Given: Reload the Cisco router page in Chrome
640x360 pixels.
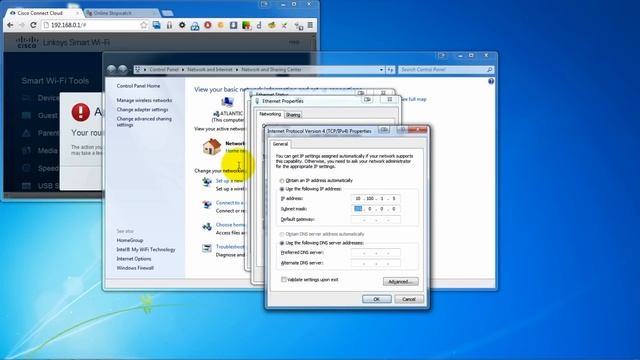Looking at the screenshot, I should tap(33, 25).
